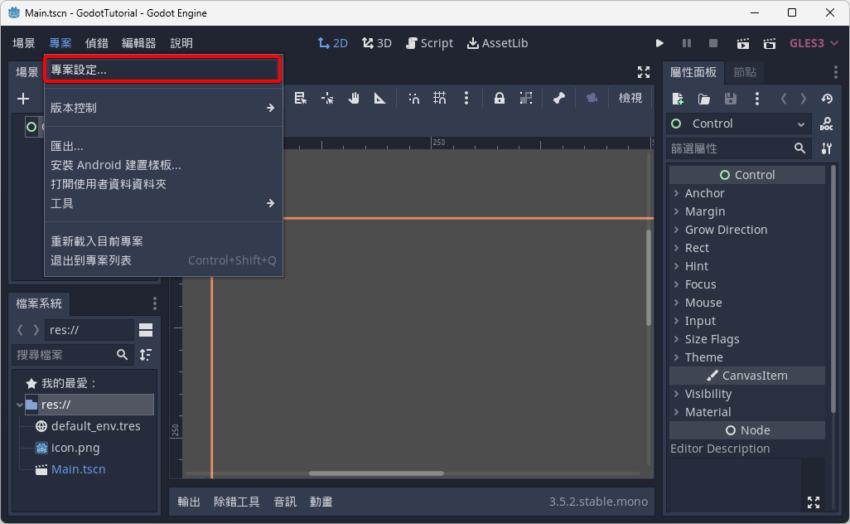Screen dimensions: 850x524
Task: Select Main.tscn in the file system
Action: click(78, 469)
